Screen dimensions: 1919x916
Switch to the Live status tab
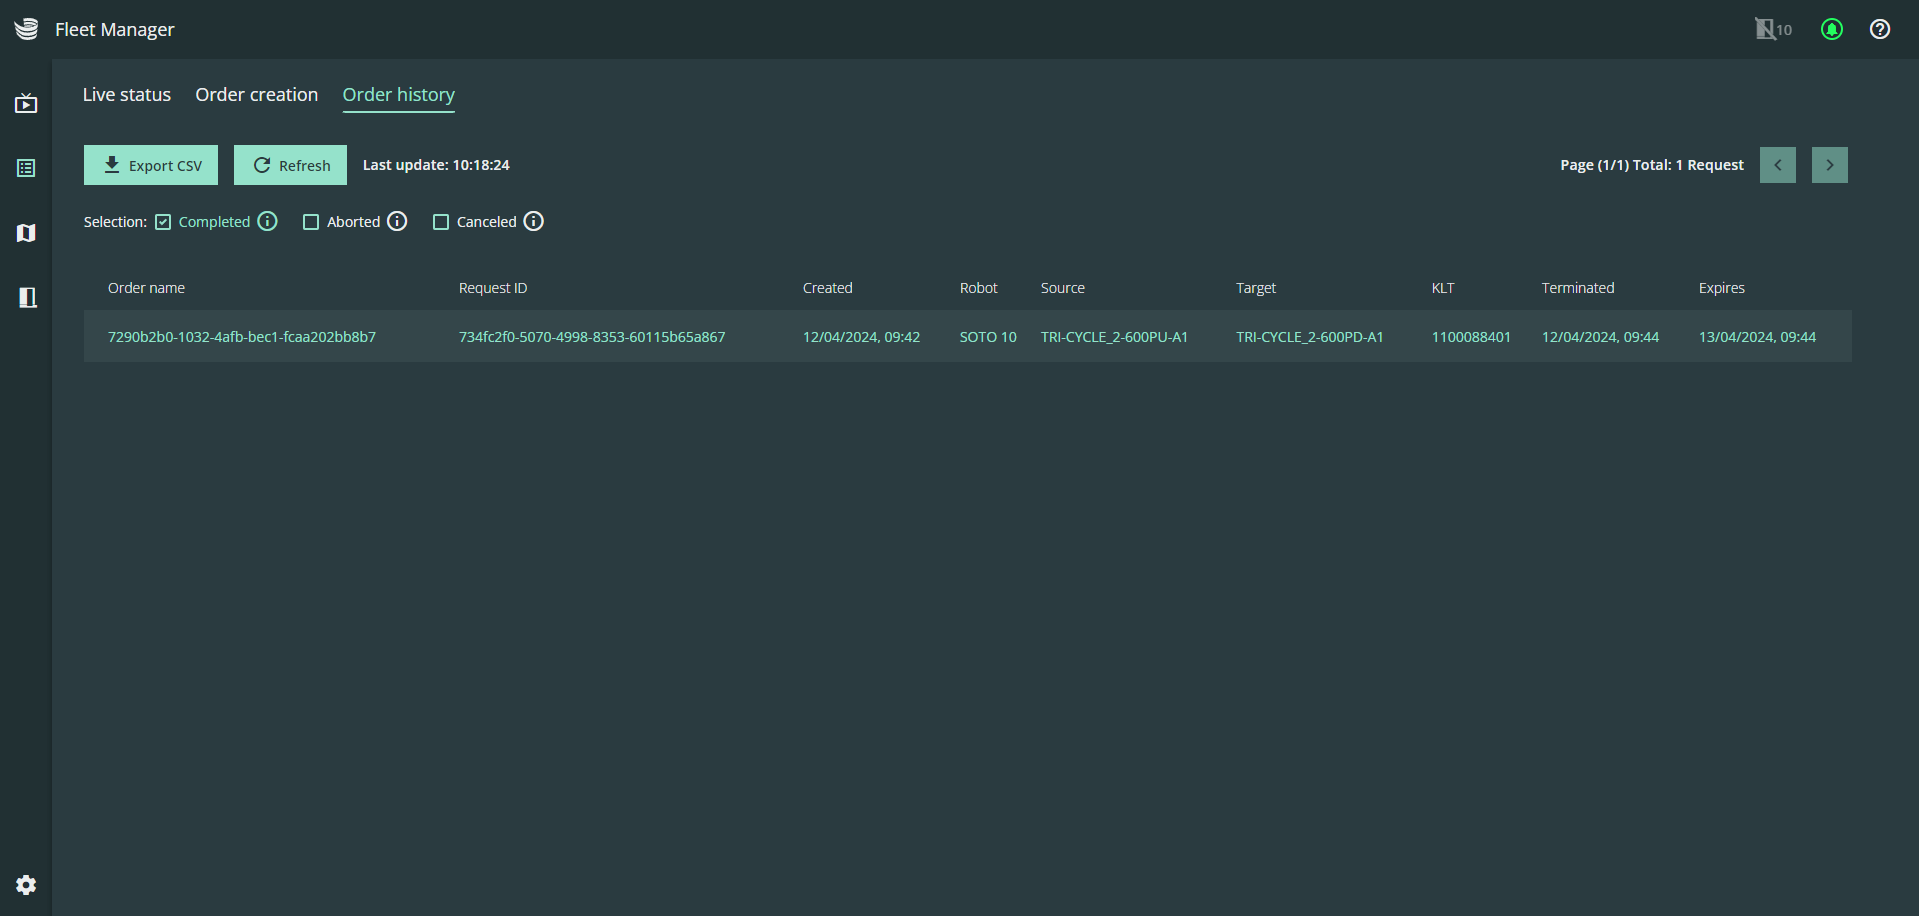click(127, 95)
